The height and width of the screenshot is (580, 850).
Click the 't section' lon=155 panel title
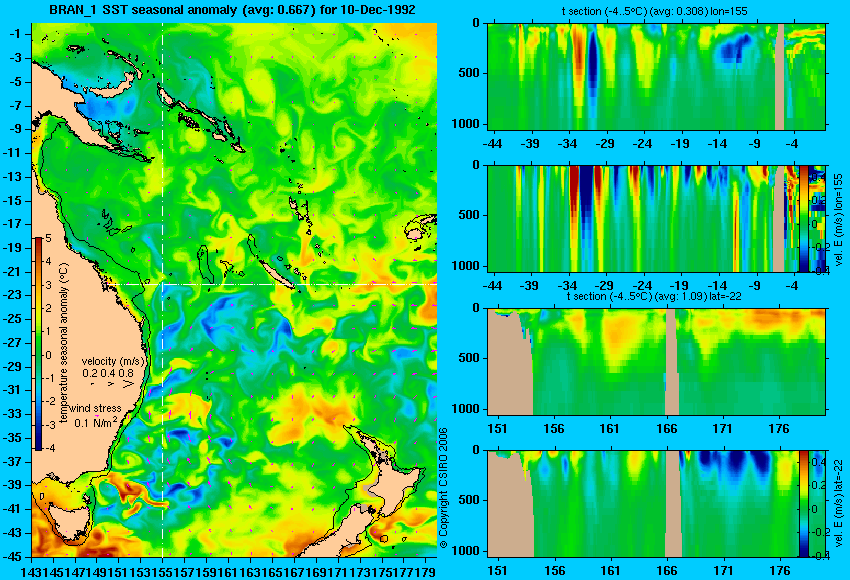tap(654, 11)
